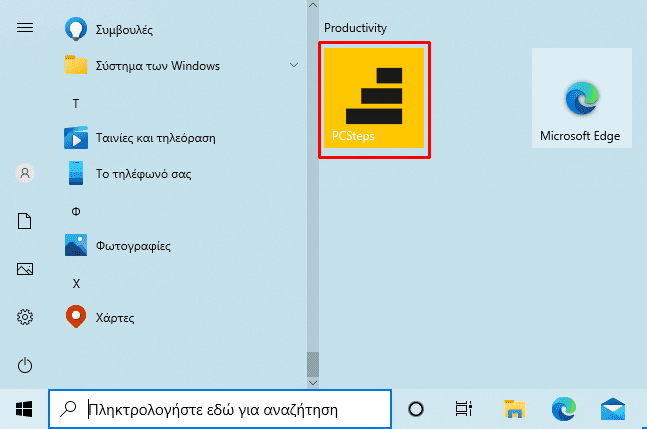Open the Start menu hamburger expand button
Viewport: 647px width, 429px height.
(x=25, y=28)
